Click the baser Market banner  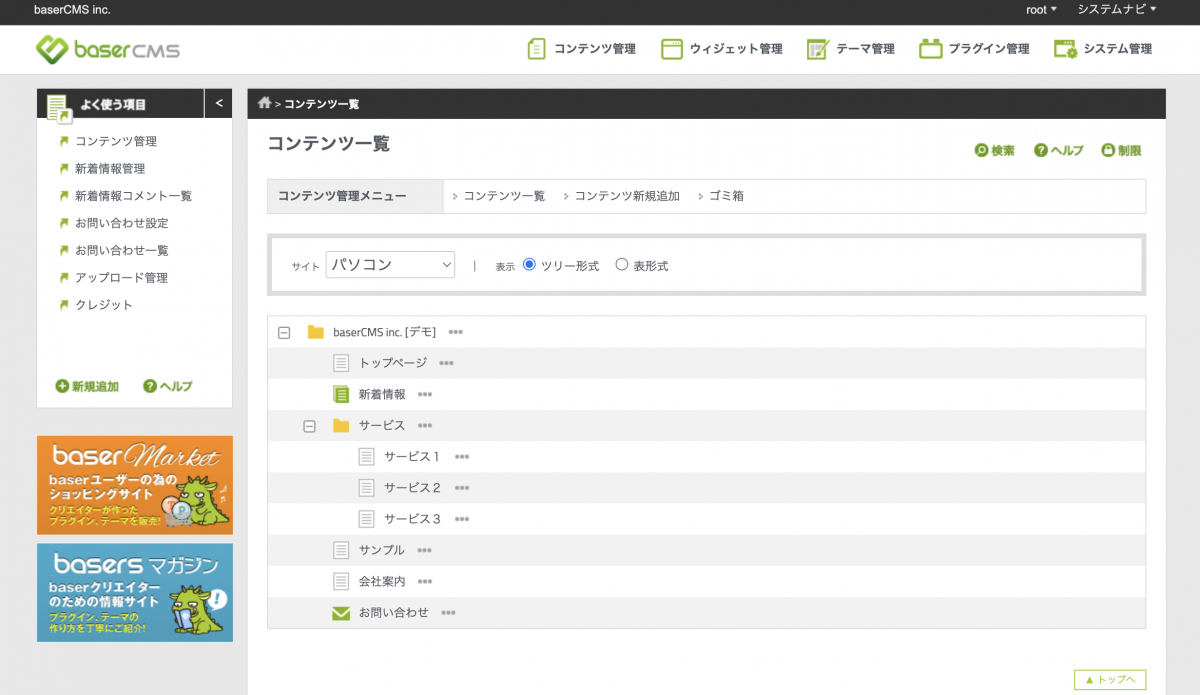click(135, 485)
